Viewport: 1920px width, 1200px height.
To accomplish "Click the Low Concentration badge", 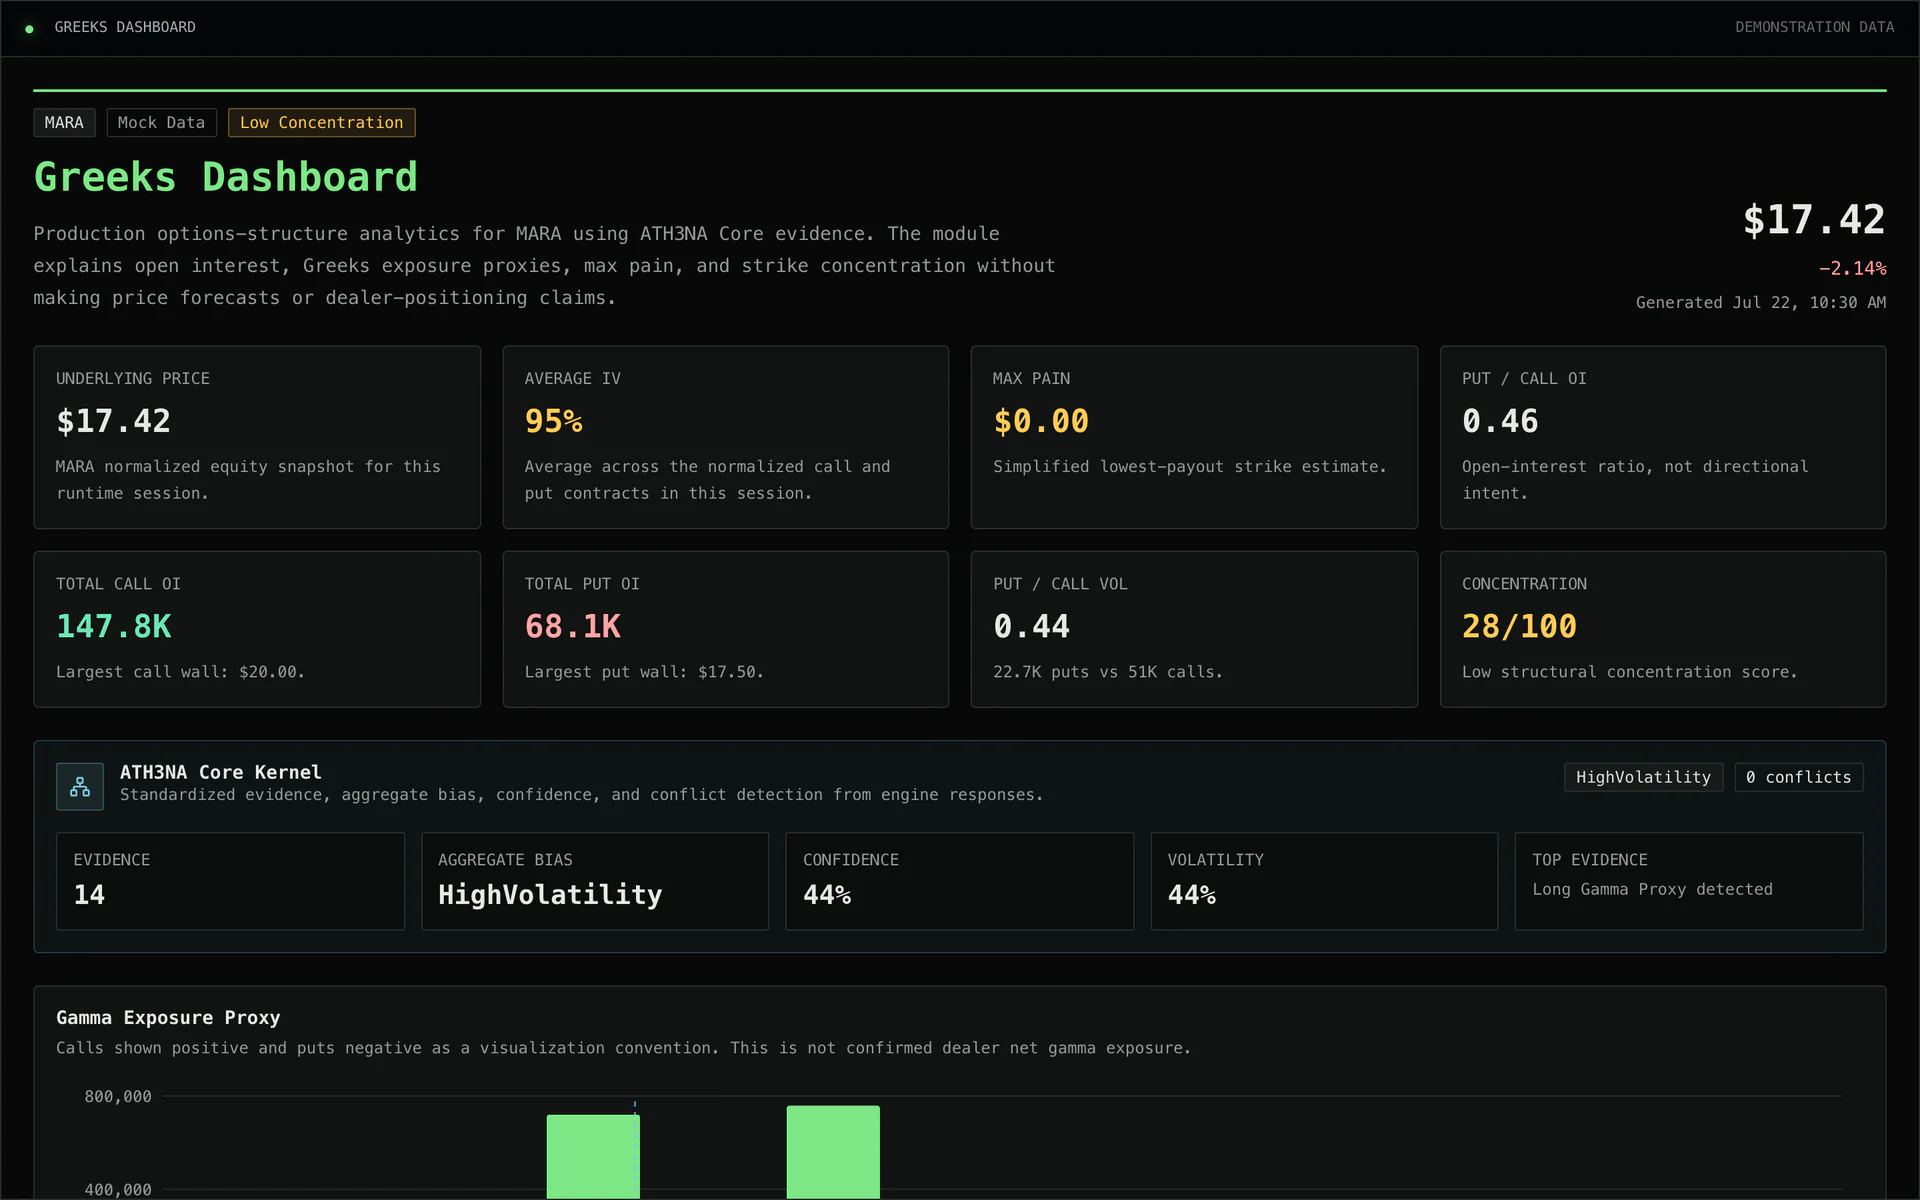I will click(x=321, y=123).
